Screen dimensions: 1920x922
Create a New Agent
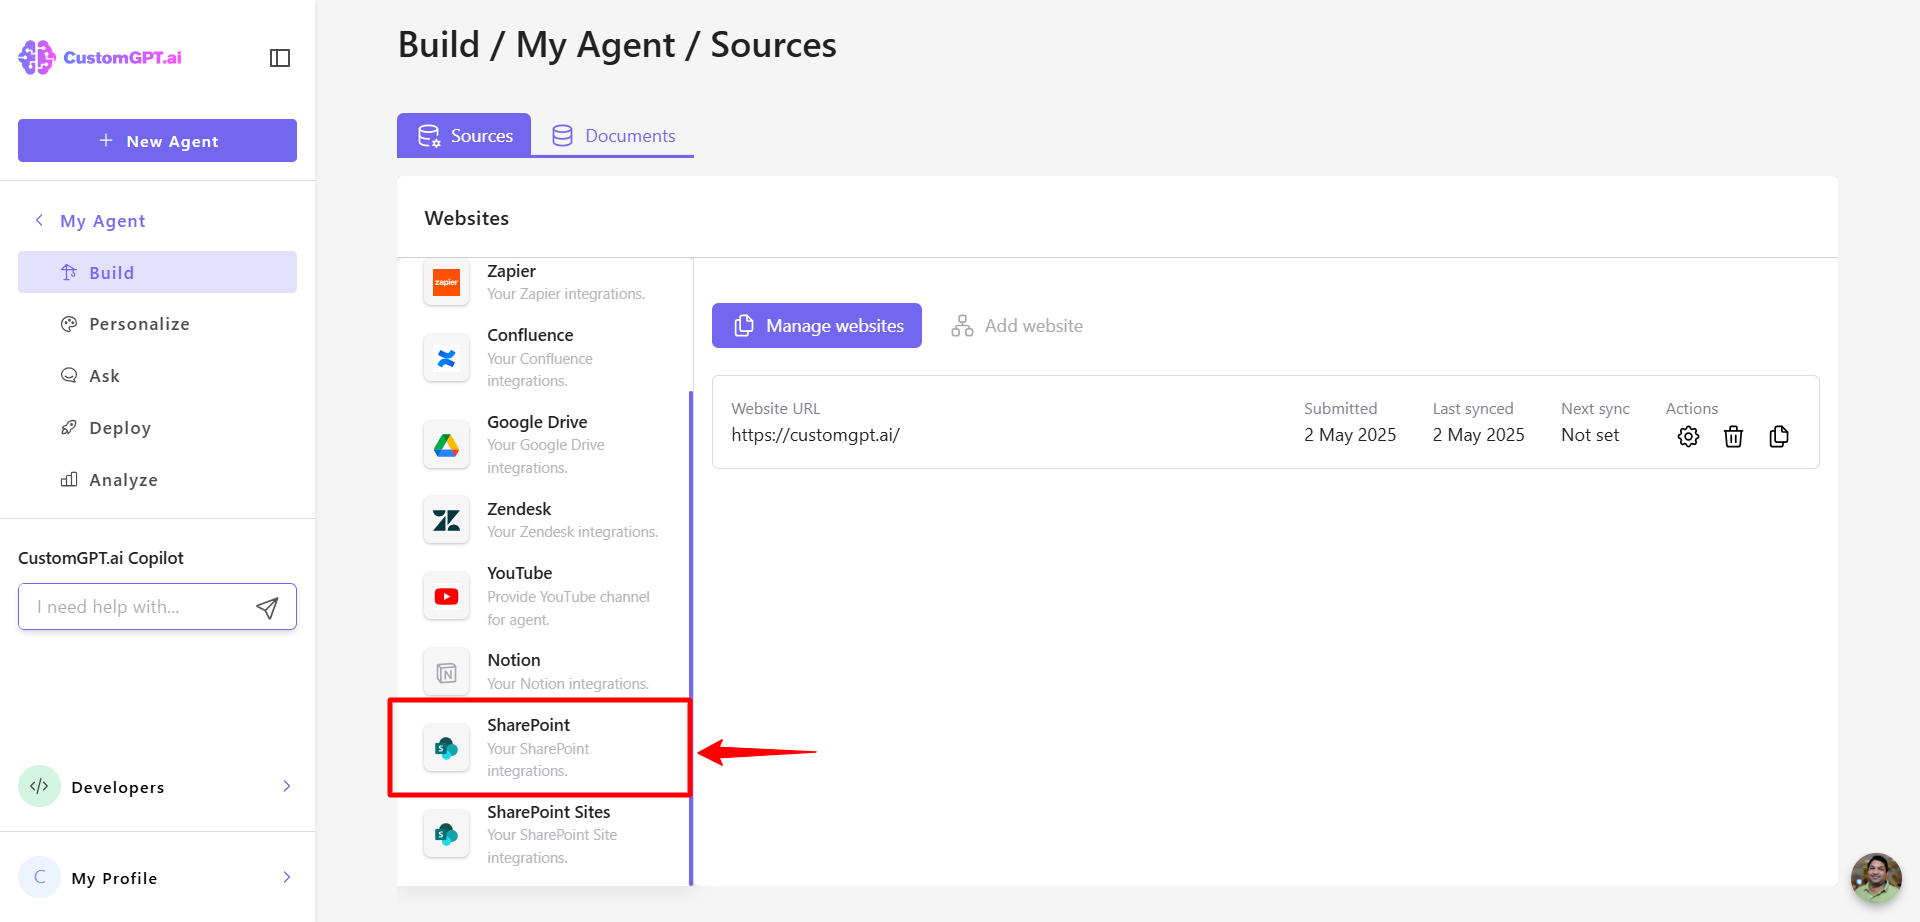(x=157, y=141)
